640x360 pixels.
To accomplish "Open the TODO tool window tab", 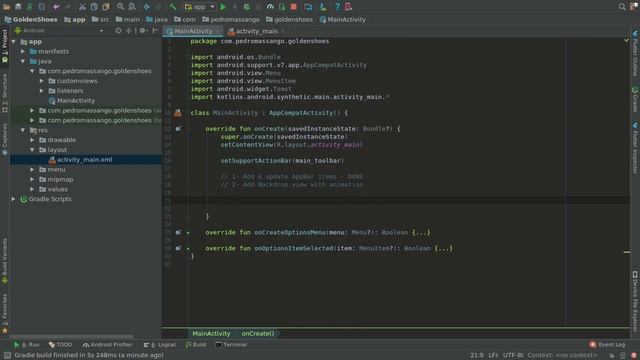I will [60, 345].
